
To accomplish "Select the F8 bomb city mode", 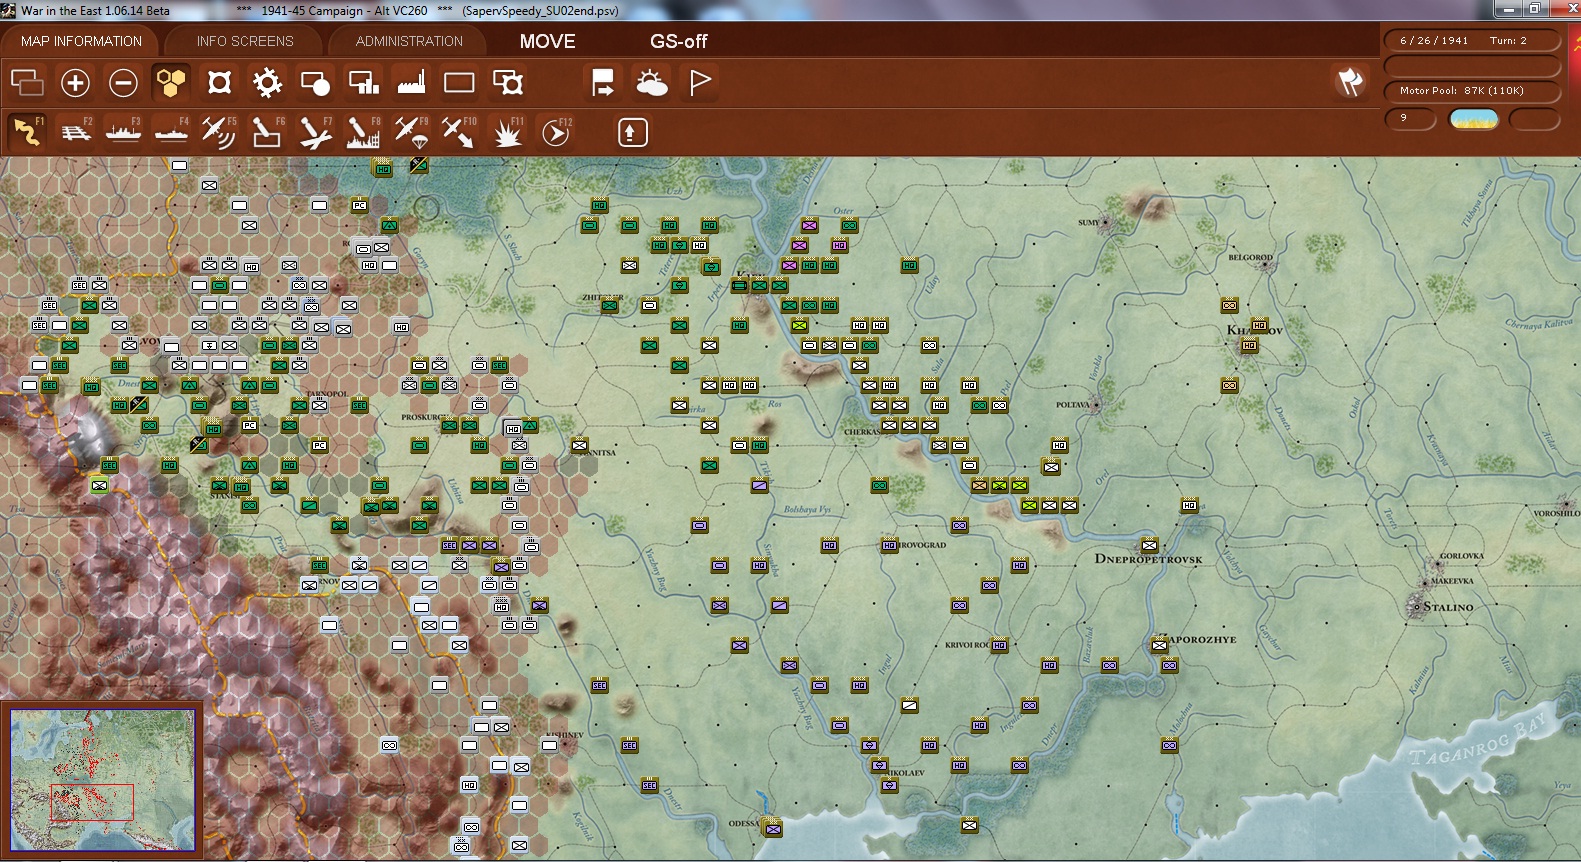I will 363,132.
